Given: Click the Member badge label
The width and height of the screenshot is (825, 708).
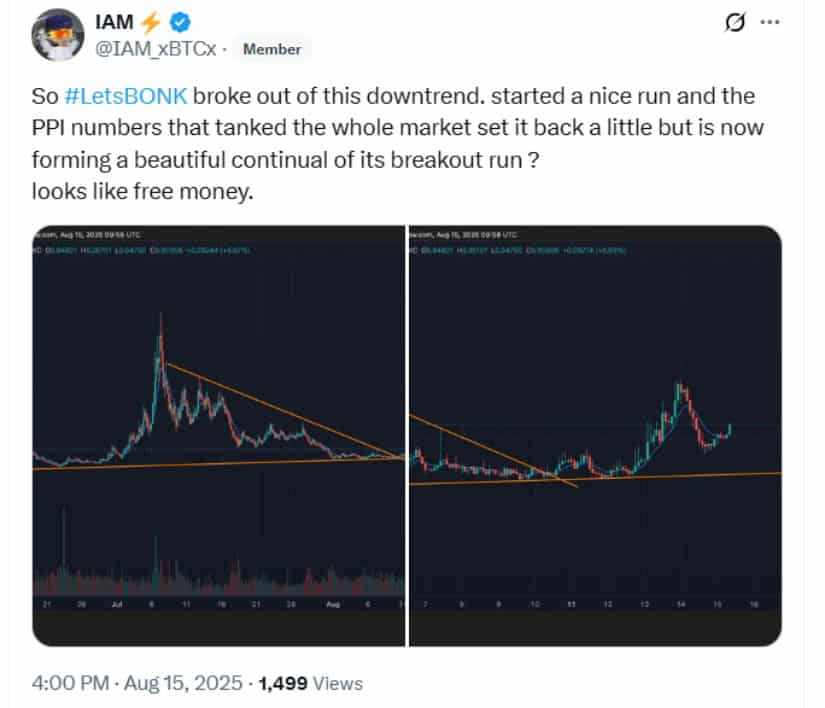Looking at the screenshot, I should pyautogui.click(x=272, y=49).
